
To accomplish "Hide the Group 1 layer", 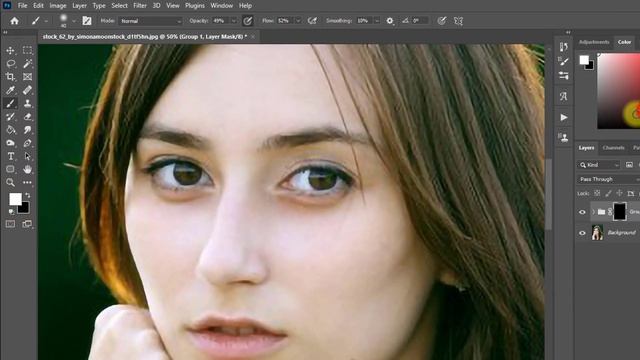I will (x=582, y=212).
